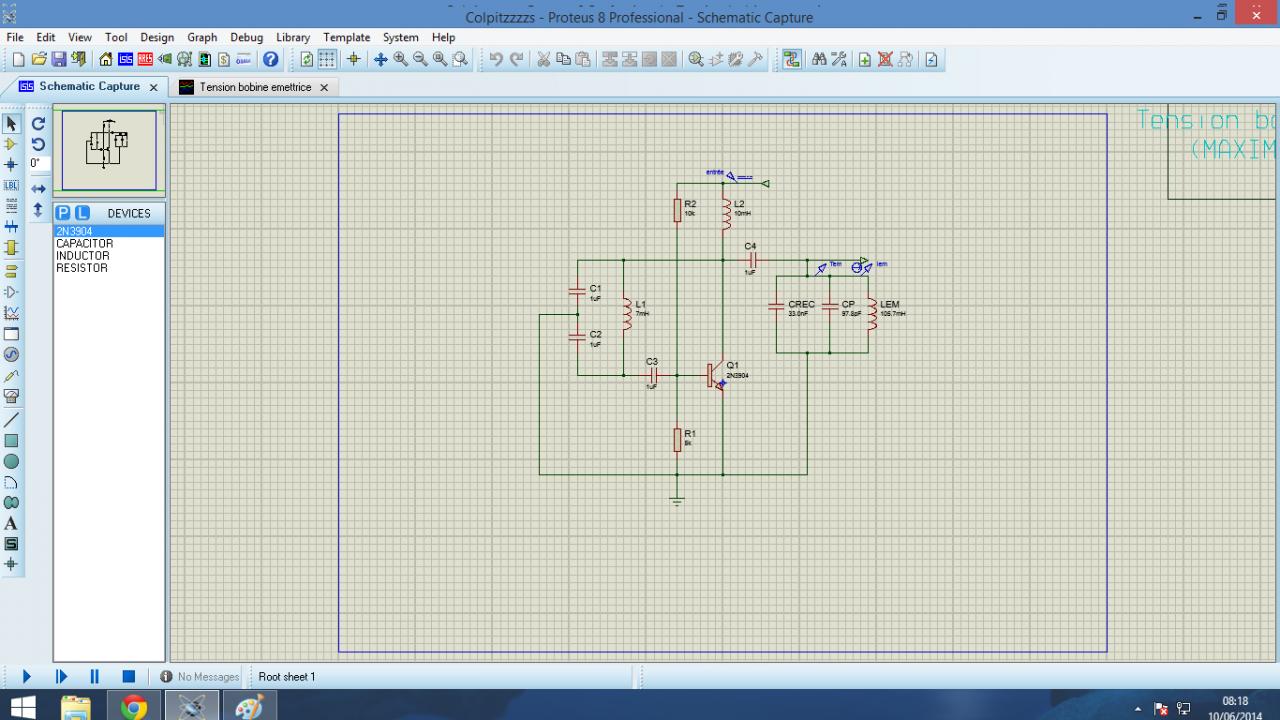Click the Pick devices P button

pyautogui.click(x=63, y=213)
